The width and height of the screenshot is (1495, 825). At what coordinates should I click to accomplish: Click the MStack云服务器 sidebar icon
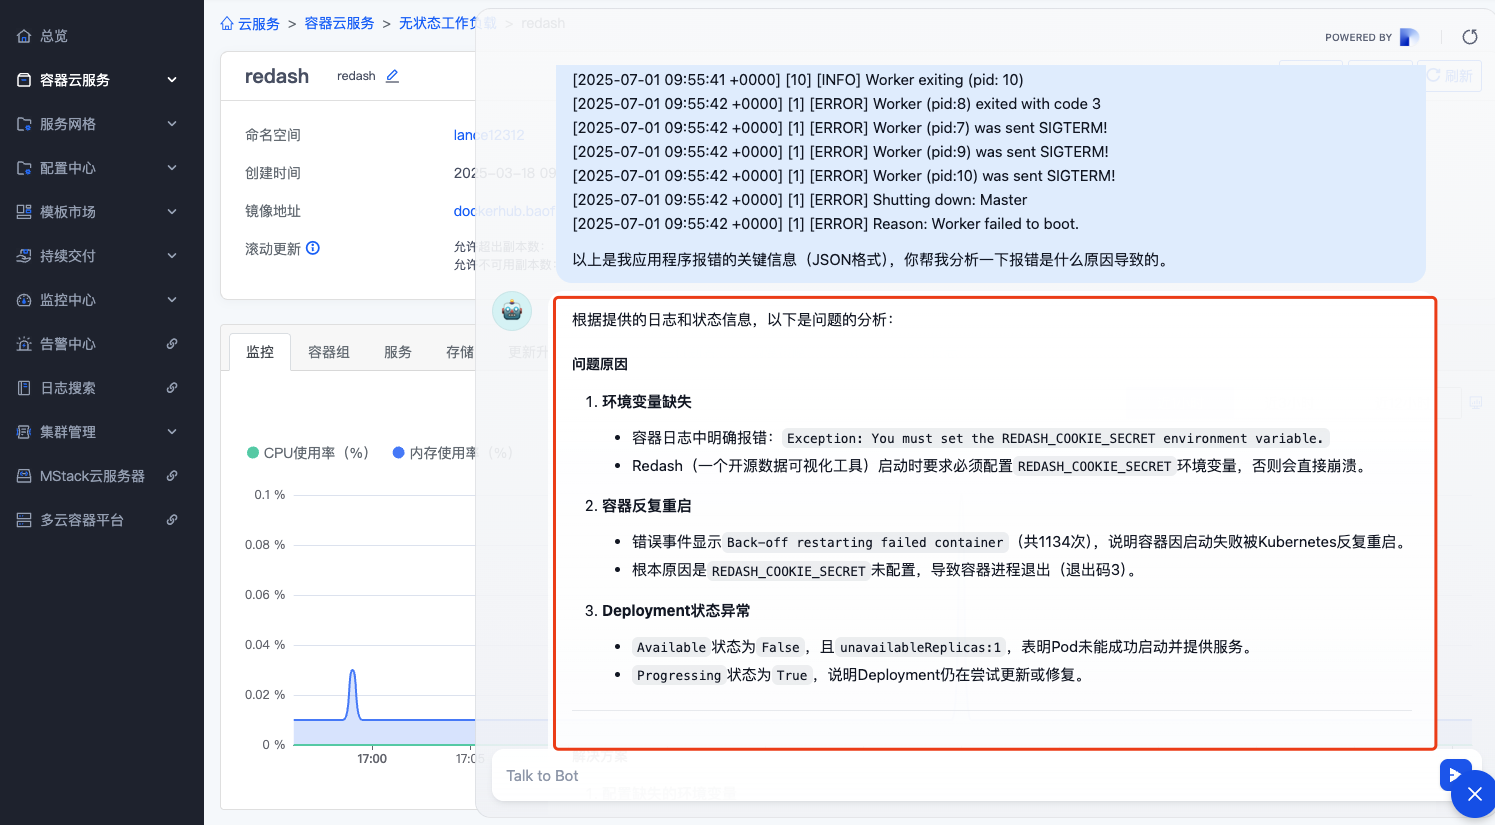click(x=24, y=476)
